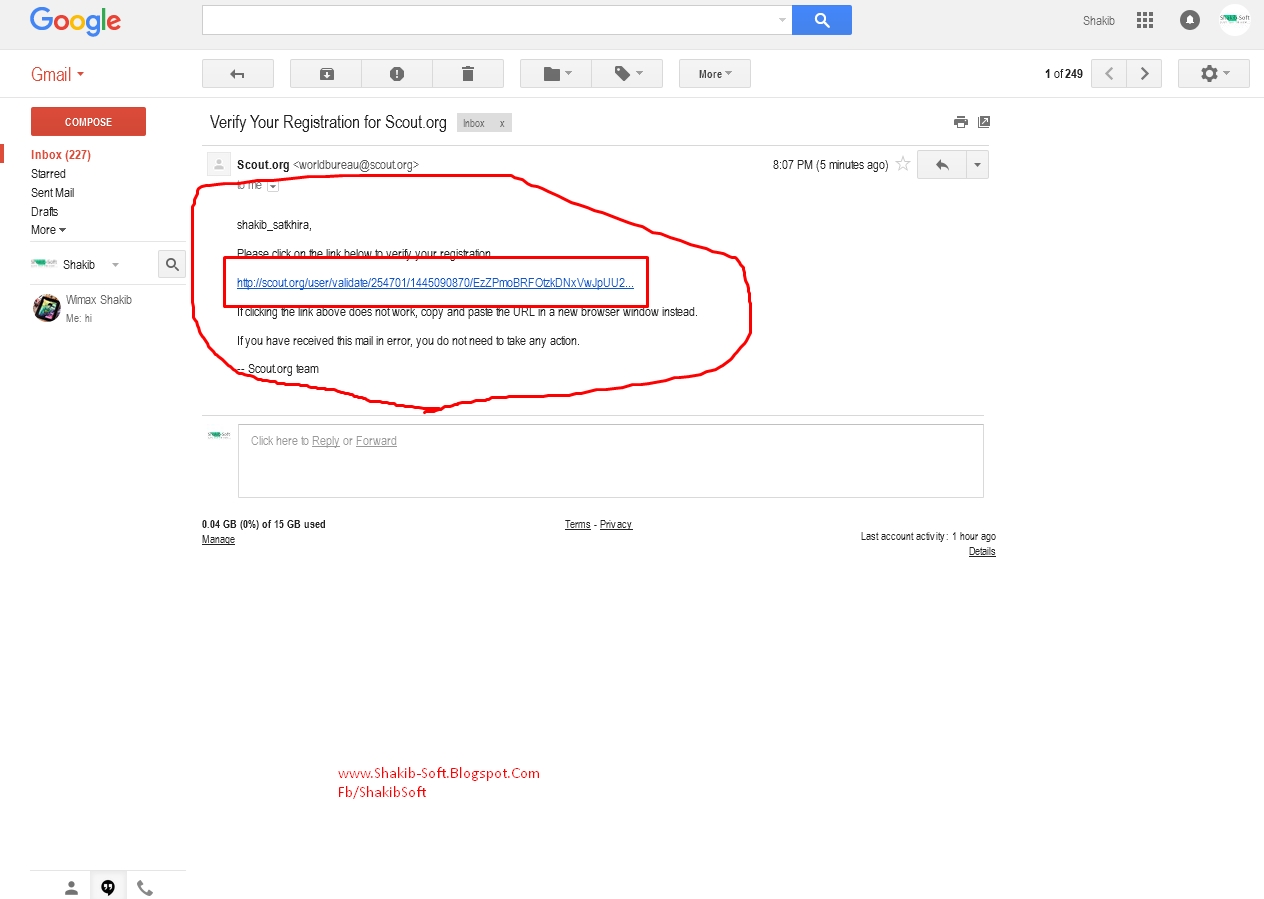Image resolution: width=1264 pixels, height=899 pixels.
Task: Open the Gmail dropdown menu
Action: coord(58,75)
